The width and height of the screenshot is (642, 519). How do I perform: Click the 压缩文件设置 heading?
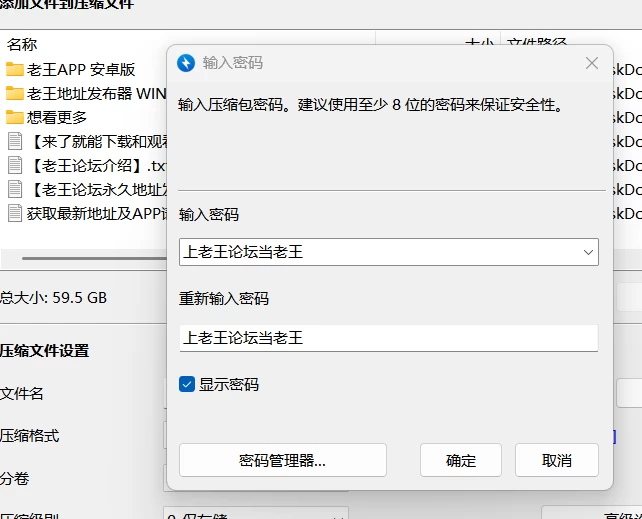[44, 351]
